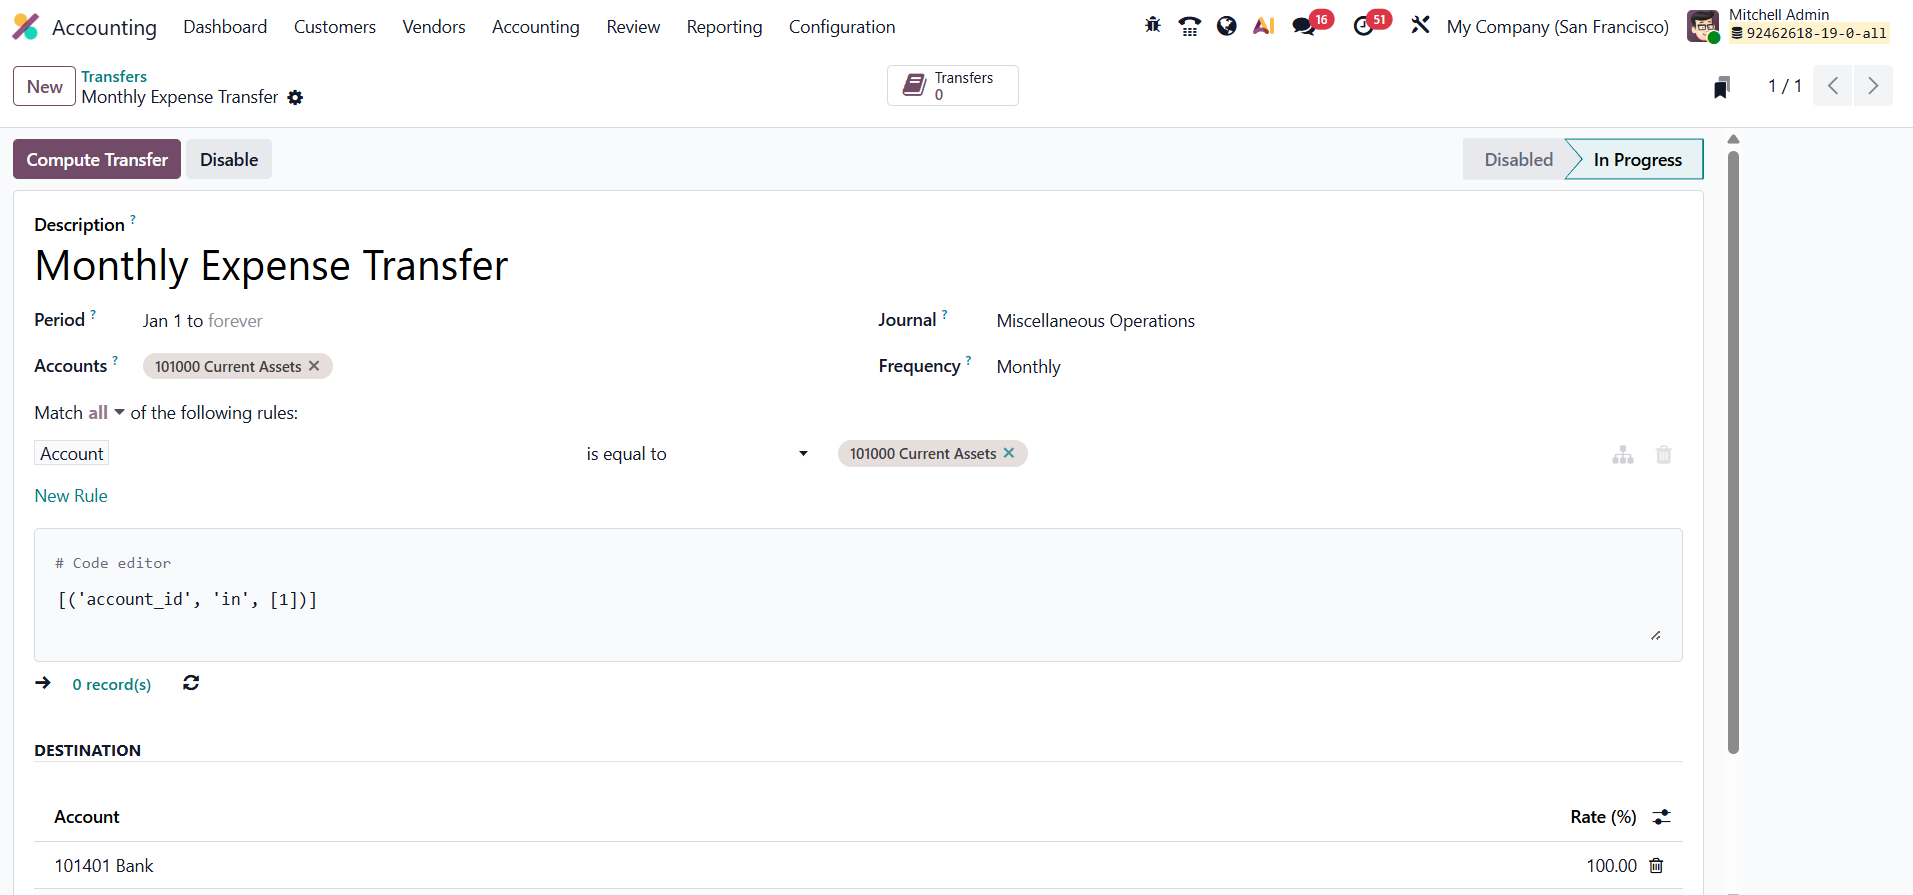Viewport: 1913px width, 895px height.
Task: Click the Frequency help question mark
Action: (x=968, y=360)
